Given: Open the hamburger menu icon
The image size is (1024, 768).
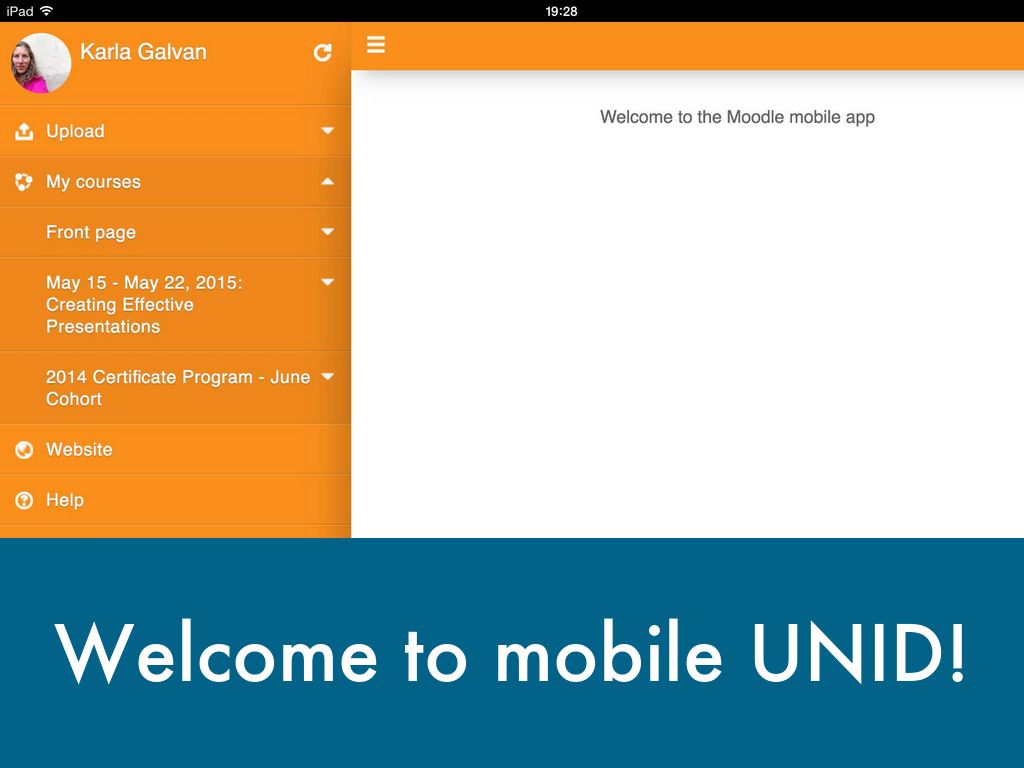Looking at the screenshot, I should [376, 45].
